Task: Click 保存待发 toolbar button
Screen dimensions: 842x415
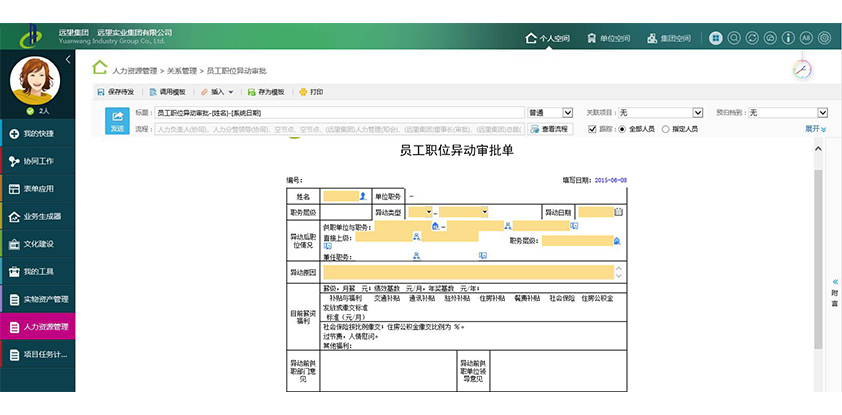Action: tap(115, 92)
